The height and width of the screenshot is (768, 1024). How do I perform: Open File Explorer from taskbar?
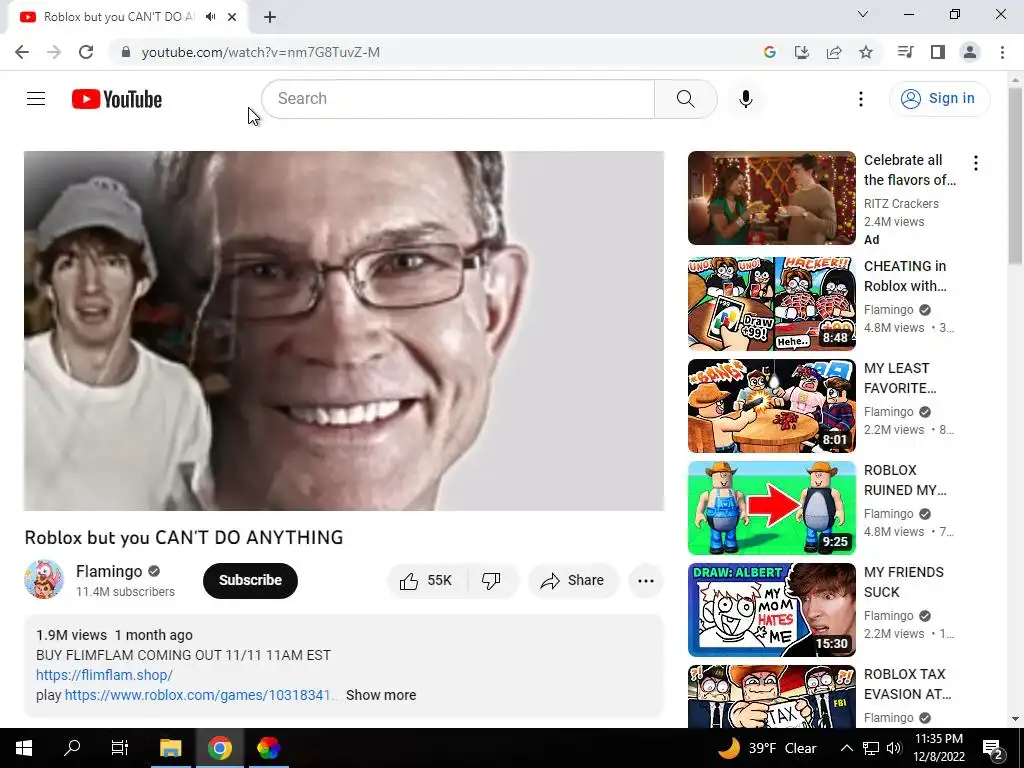tap(170, 748)
